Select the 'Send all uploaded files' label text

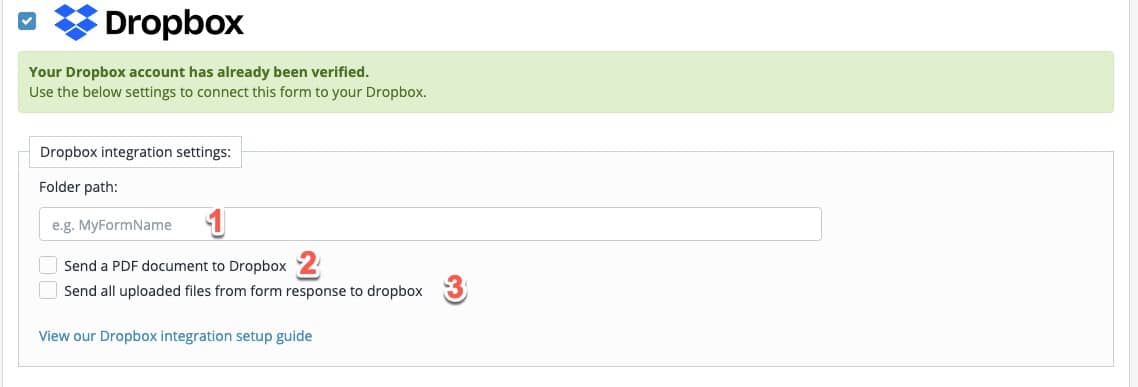[243, 291]
